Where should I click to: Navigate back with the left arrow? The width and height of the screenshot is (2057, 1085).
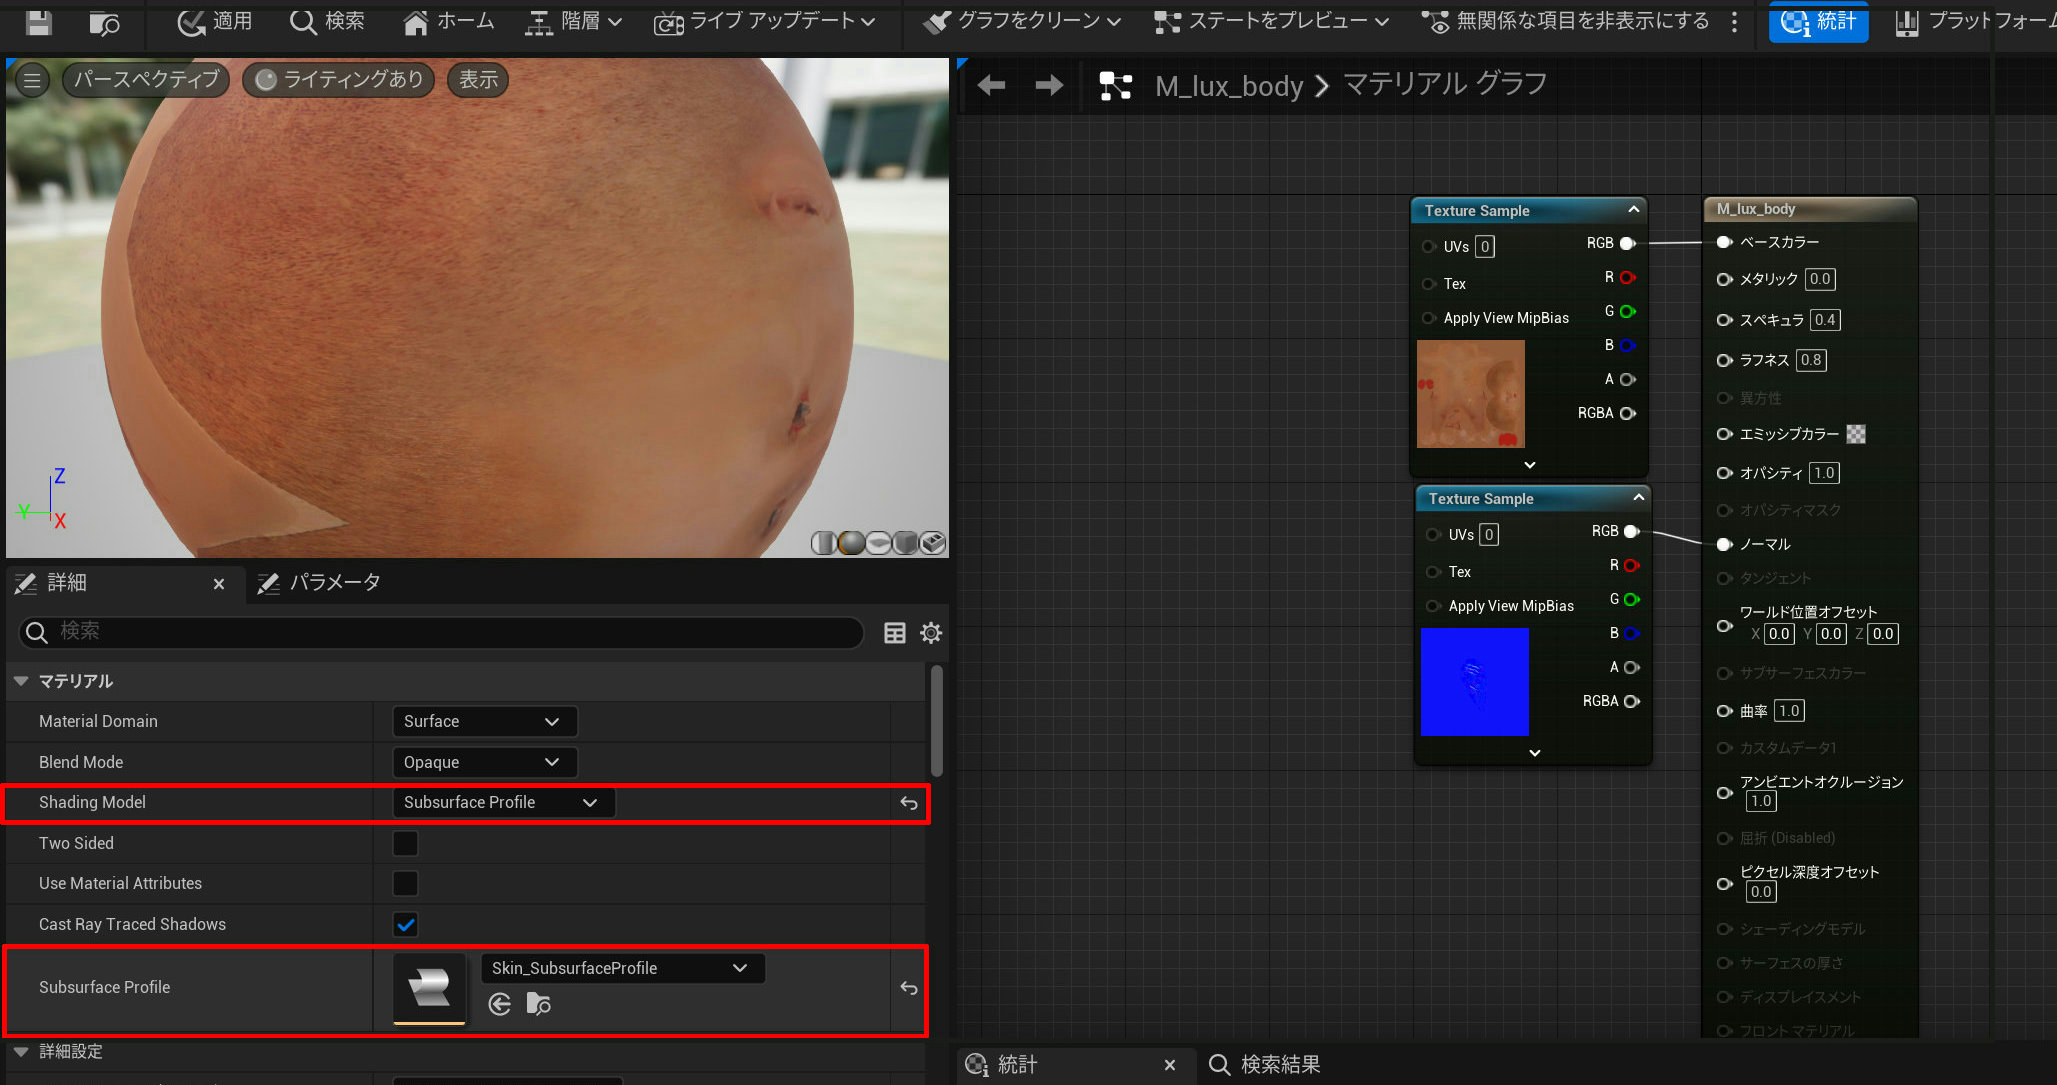click(991, 86)
